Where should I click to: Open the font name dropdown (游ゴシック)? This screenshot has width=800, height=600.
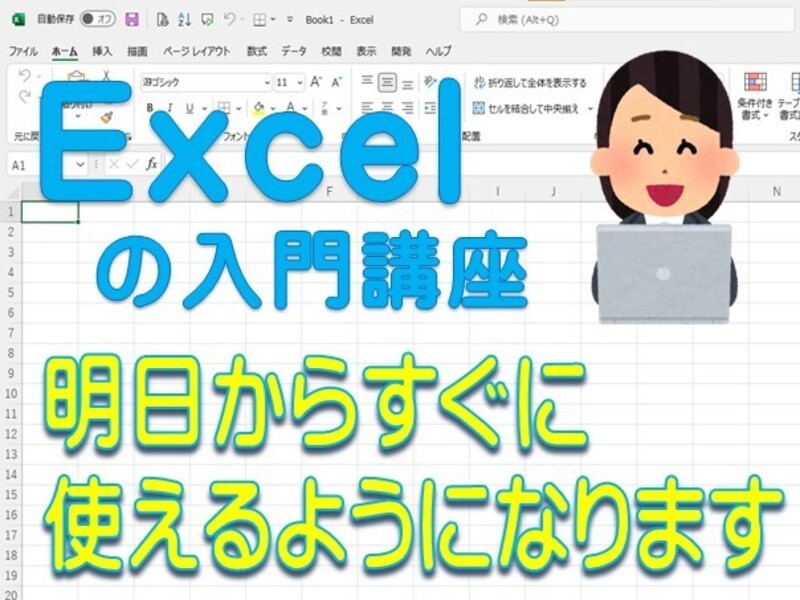[266, 83]
